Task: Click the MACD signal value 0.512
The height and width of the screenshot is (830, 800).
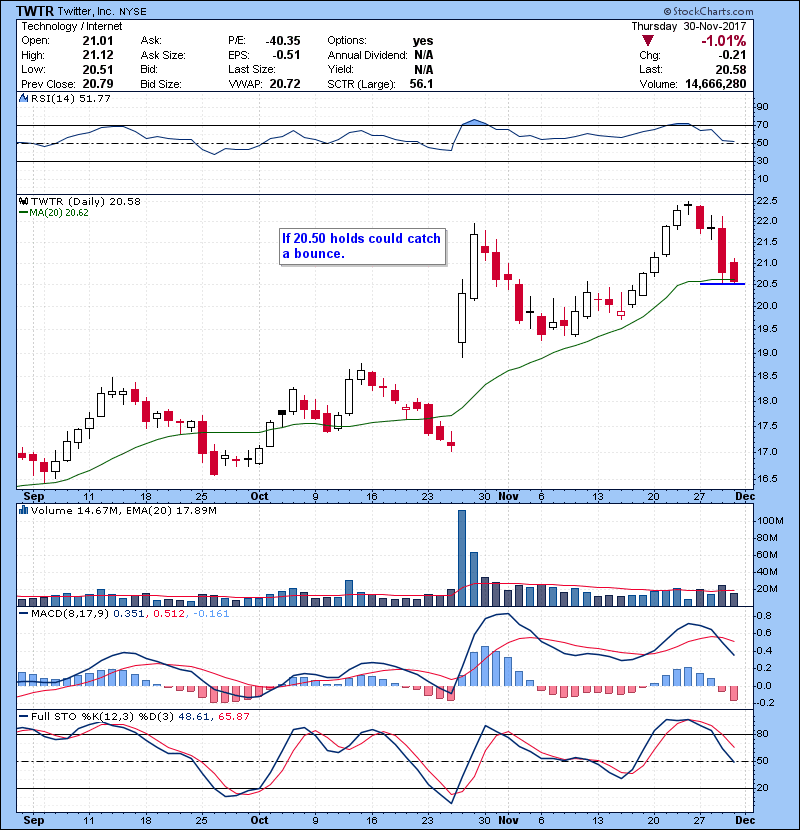Action: (169, 614)
